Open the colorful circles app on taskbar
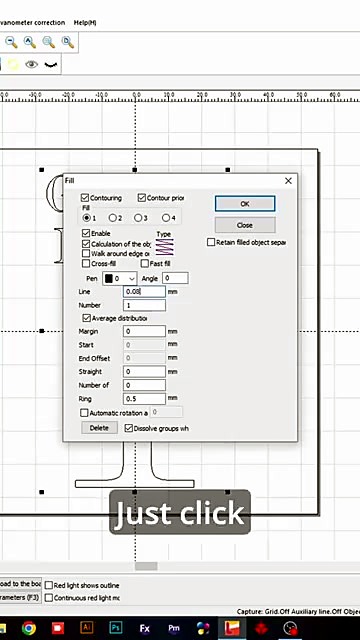 pyautogui.click(x=203, y=628)
